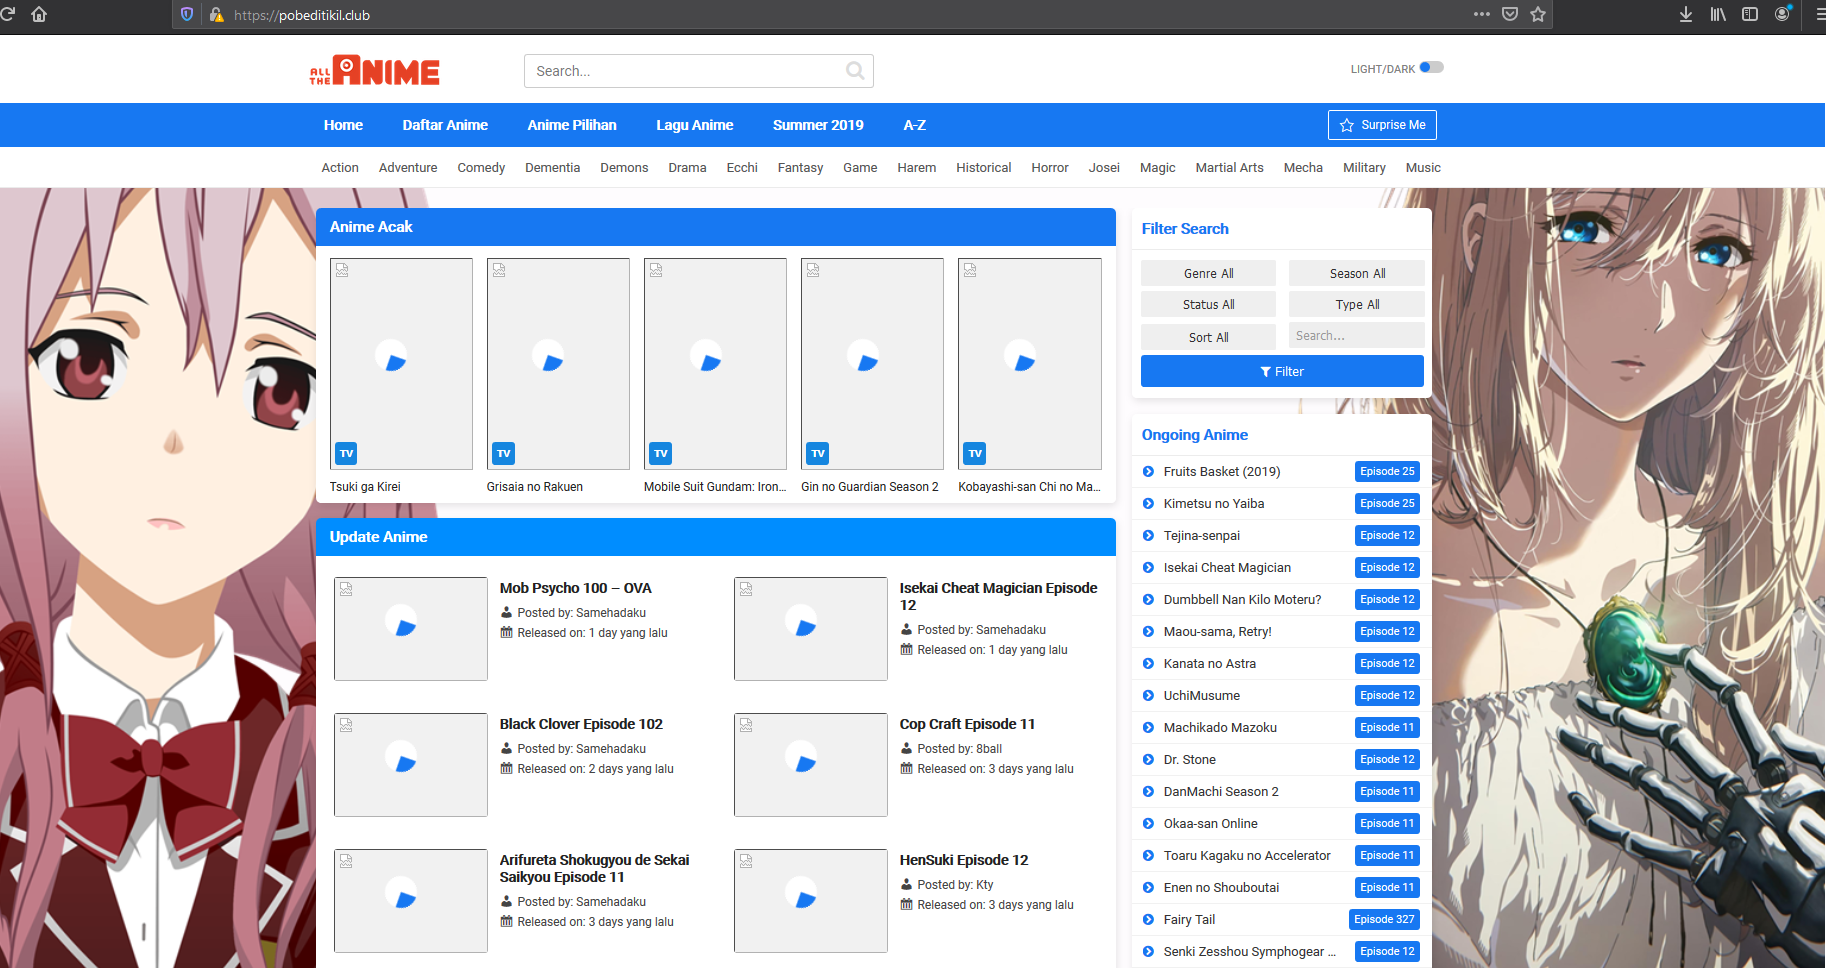1826x968 pixels.
Task: Select the Action genre link
Action: (x=340, y=168)
